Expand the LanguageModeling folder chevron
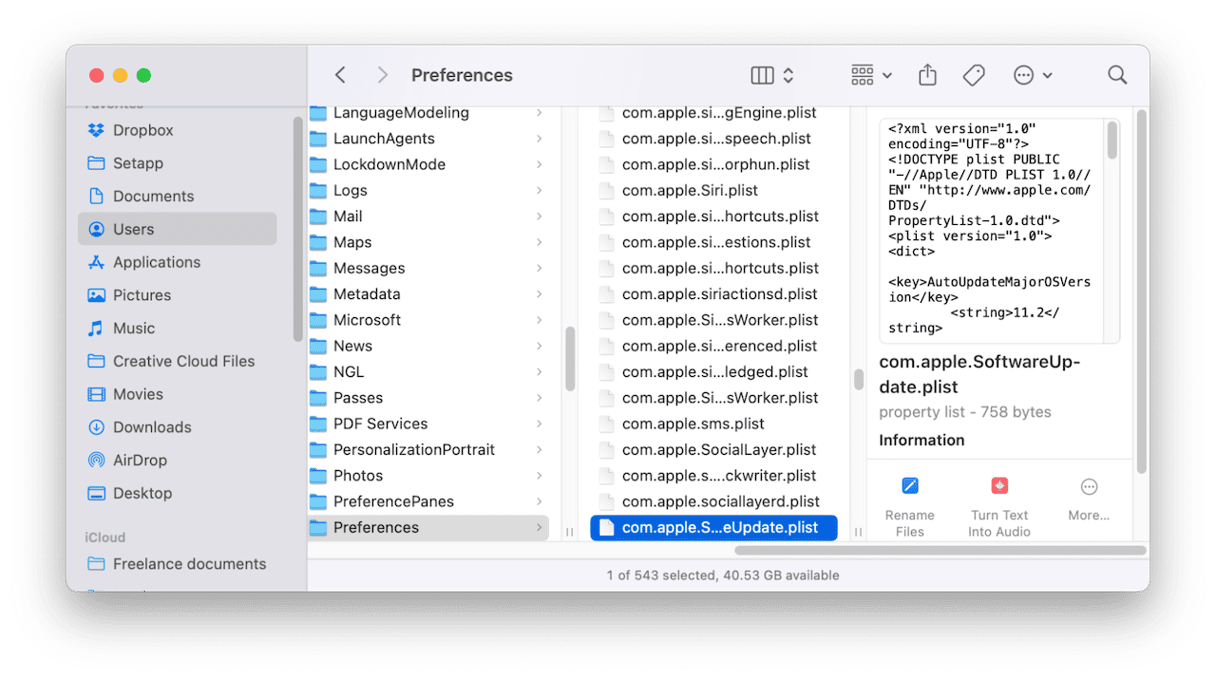 (x=539, y=113)
